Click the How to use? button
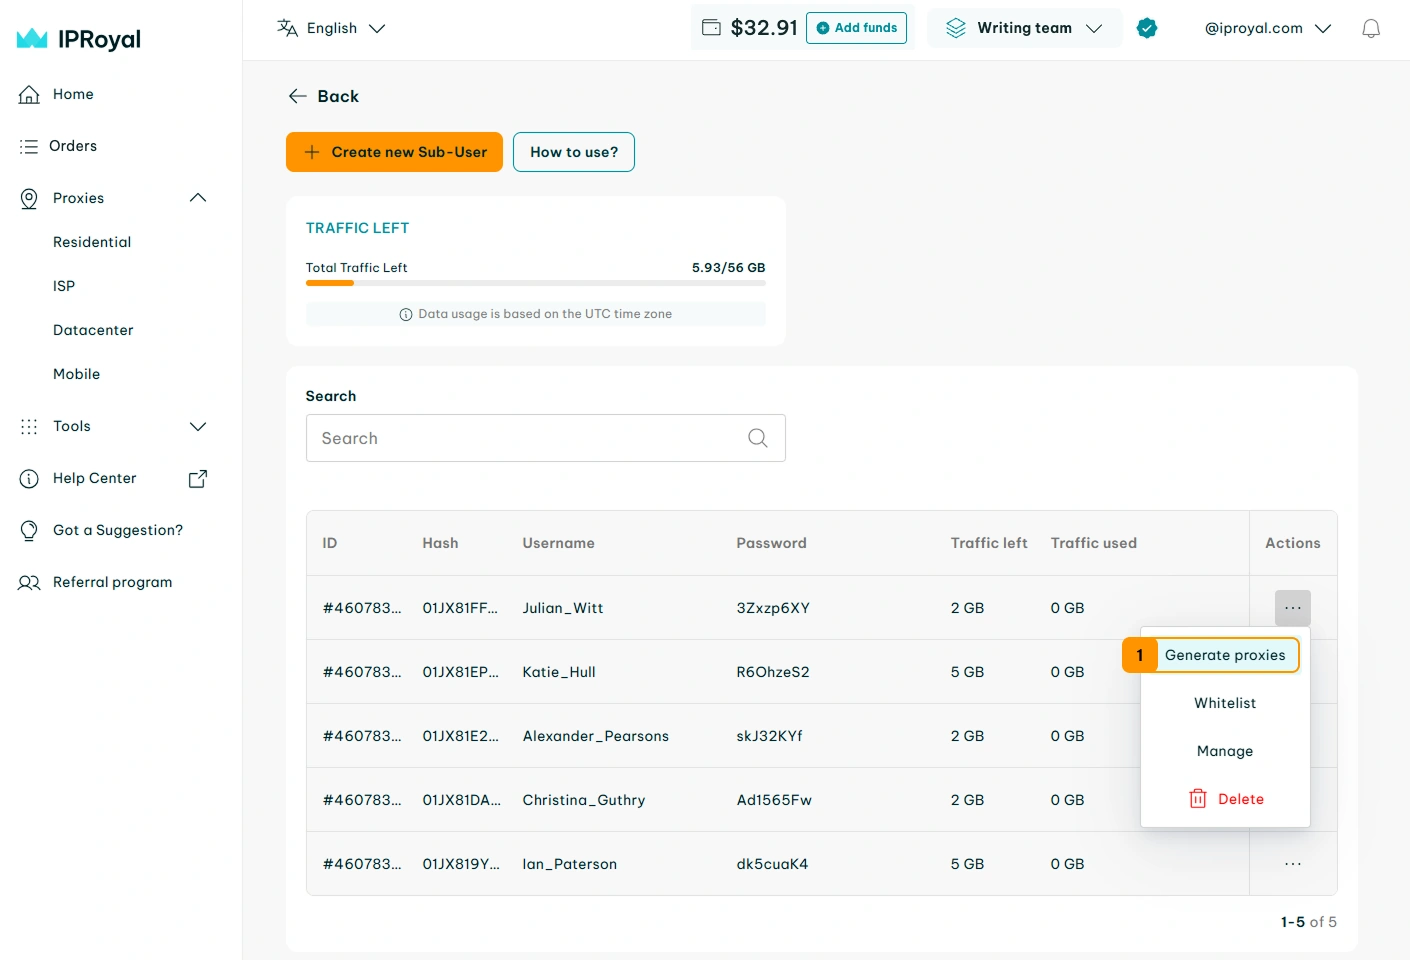The height and width of the screenshot is (960, 1410). (574, 152)
